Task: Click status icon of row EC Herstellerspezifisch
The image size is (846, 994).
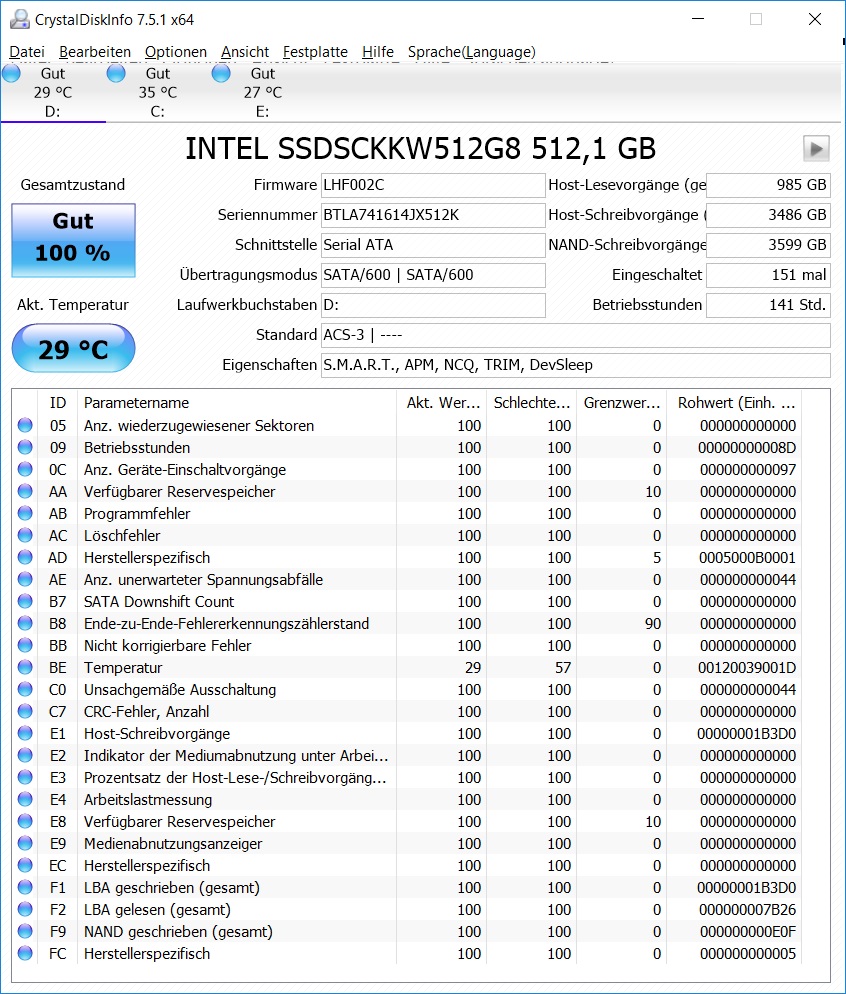Action: (25, 865)
